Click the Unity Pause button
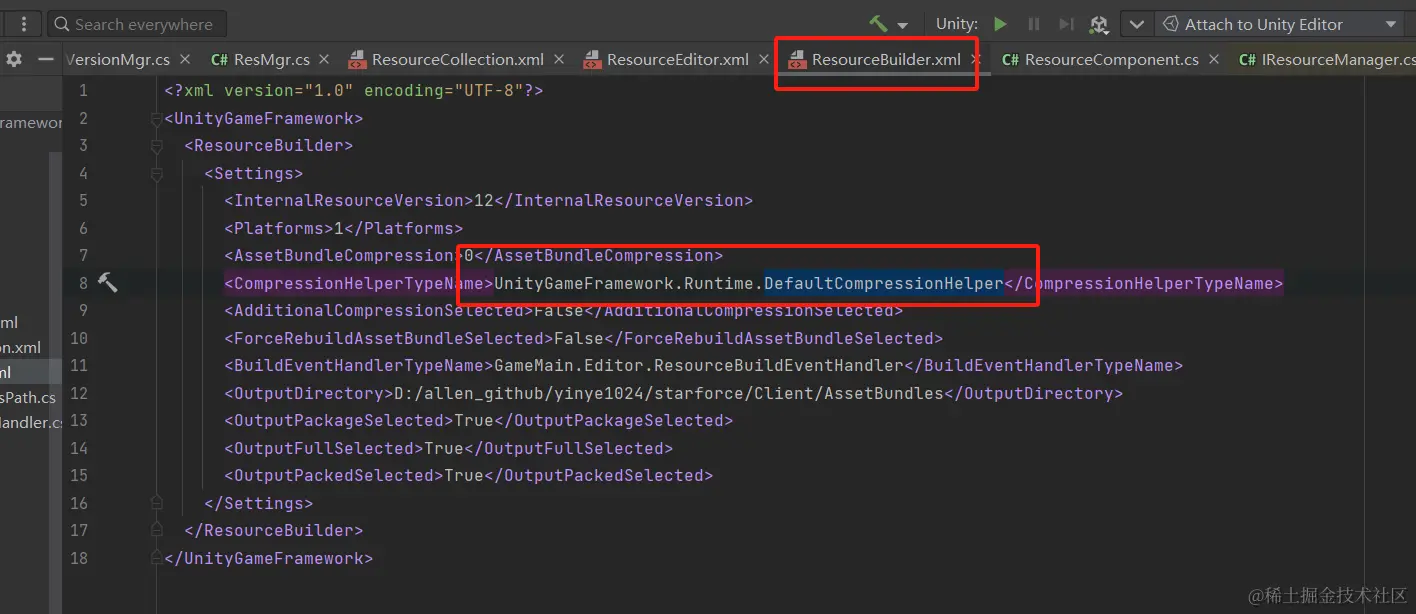1416x614 pixels. [1034, 24]
